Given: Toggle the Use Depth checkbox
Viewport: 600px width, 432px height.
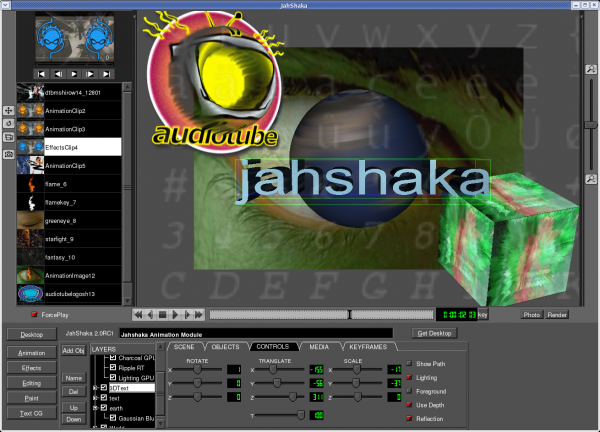Looking at the screenshot, I should click(409, 405).
